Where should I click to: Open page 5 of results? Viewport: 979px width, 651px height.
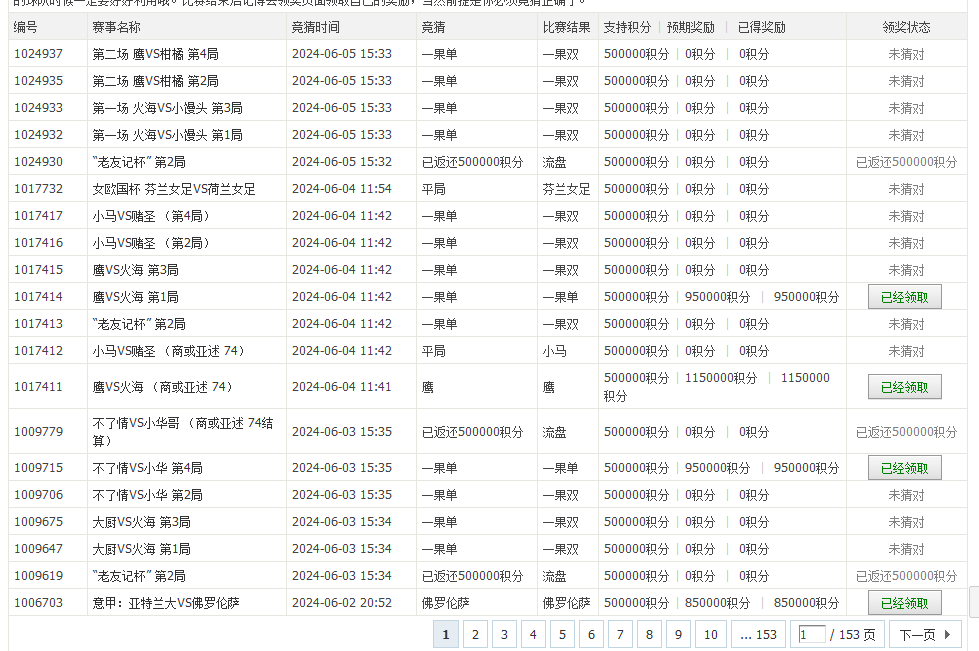562,634
